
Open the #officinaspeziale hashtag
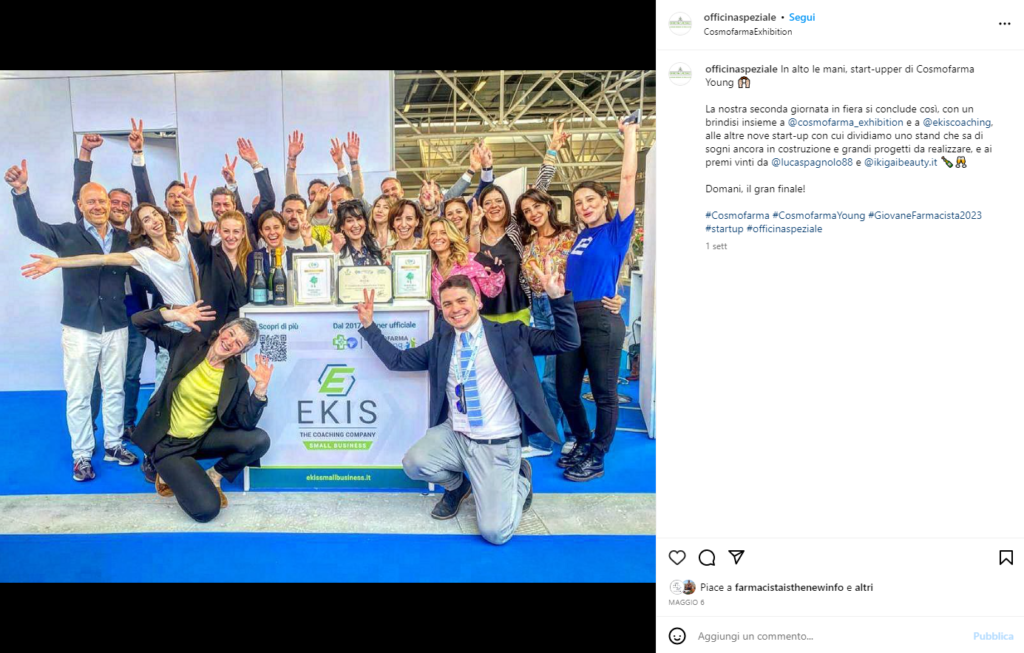[x=784, y=229]
